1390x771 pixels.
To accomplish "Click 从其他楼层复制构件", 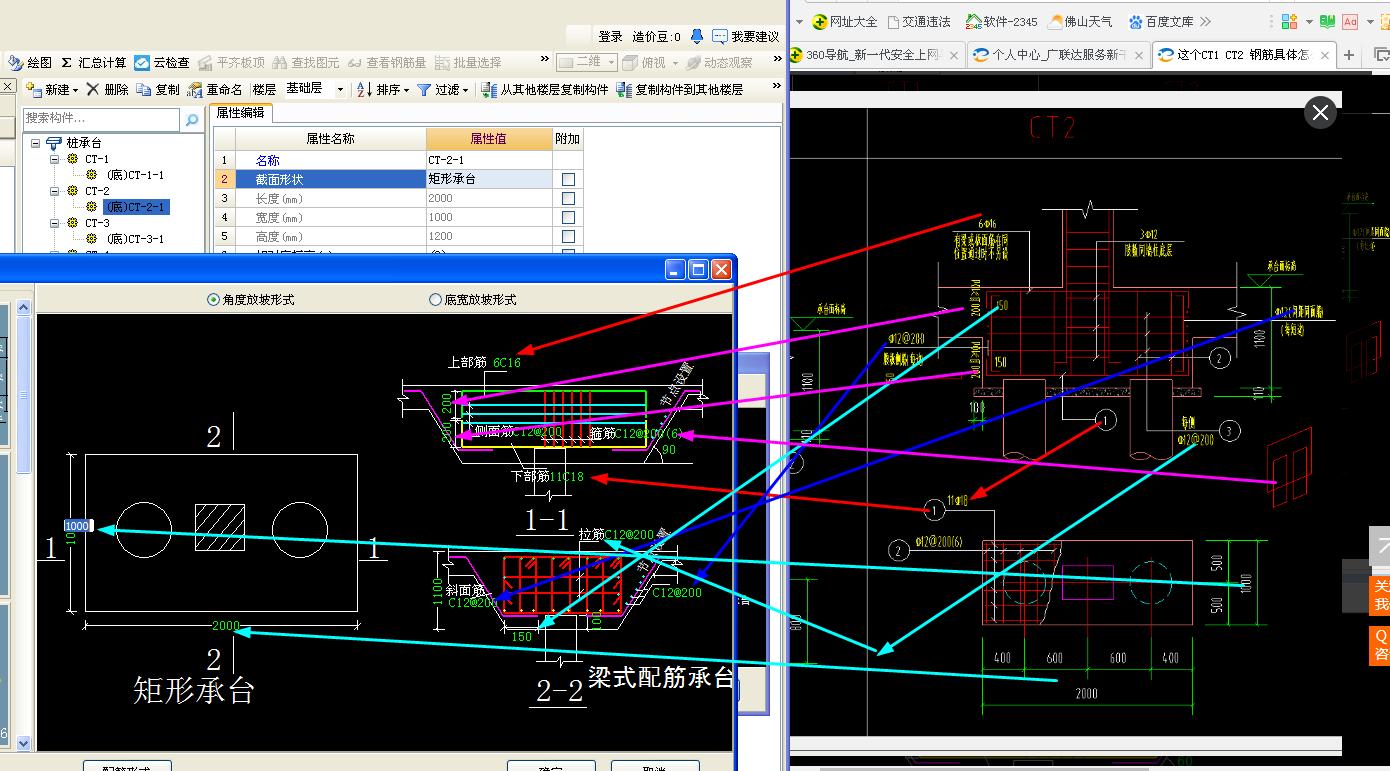I will pos(545,89).
